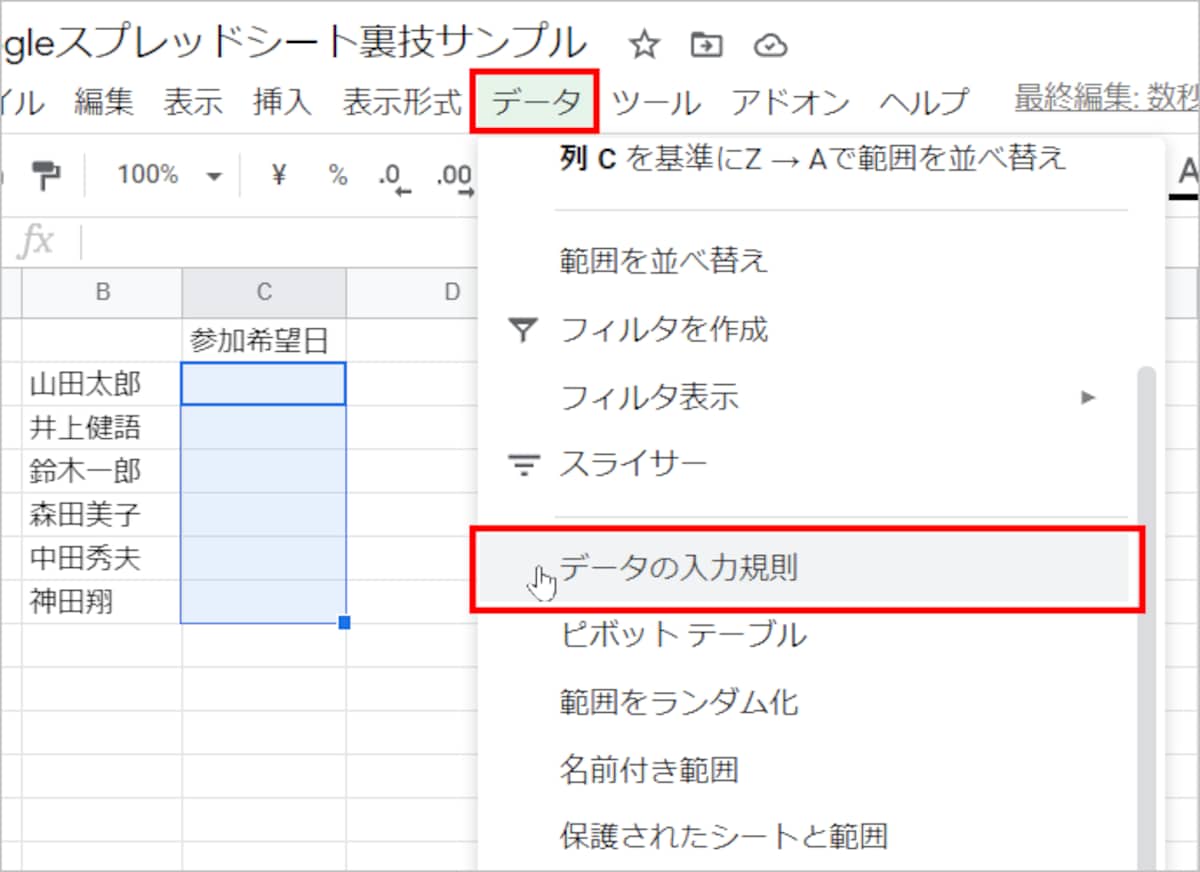The width and height of the screenshot is (1200, 872).
Task: Star the spreadsheet document
Action: pyautogui.click(x=645, y=45)
